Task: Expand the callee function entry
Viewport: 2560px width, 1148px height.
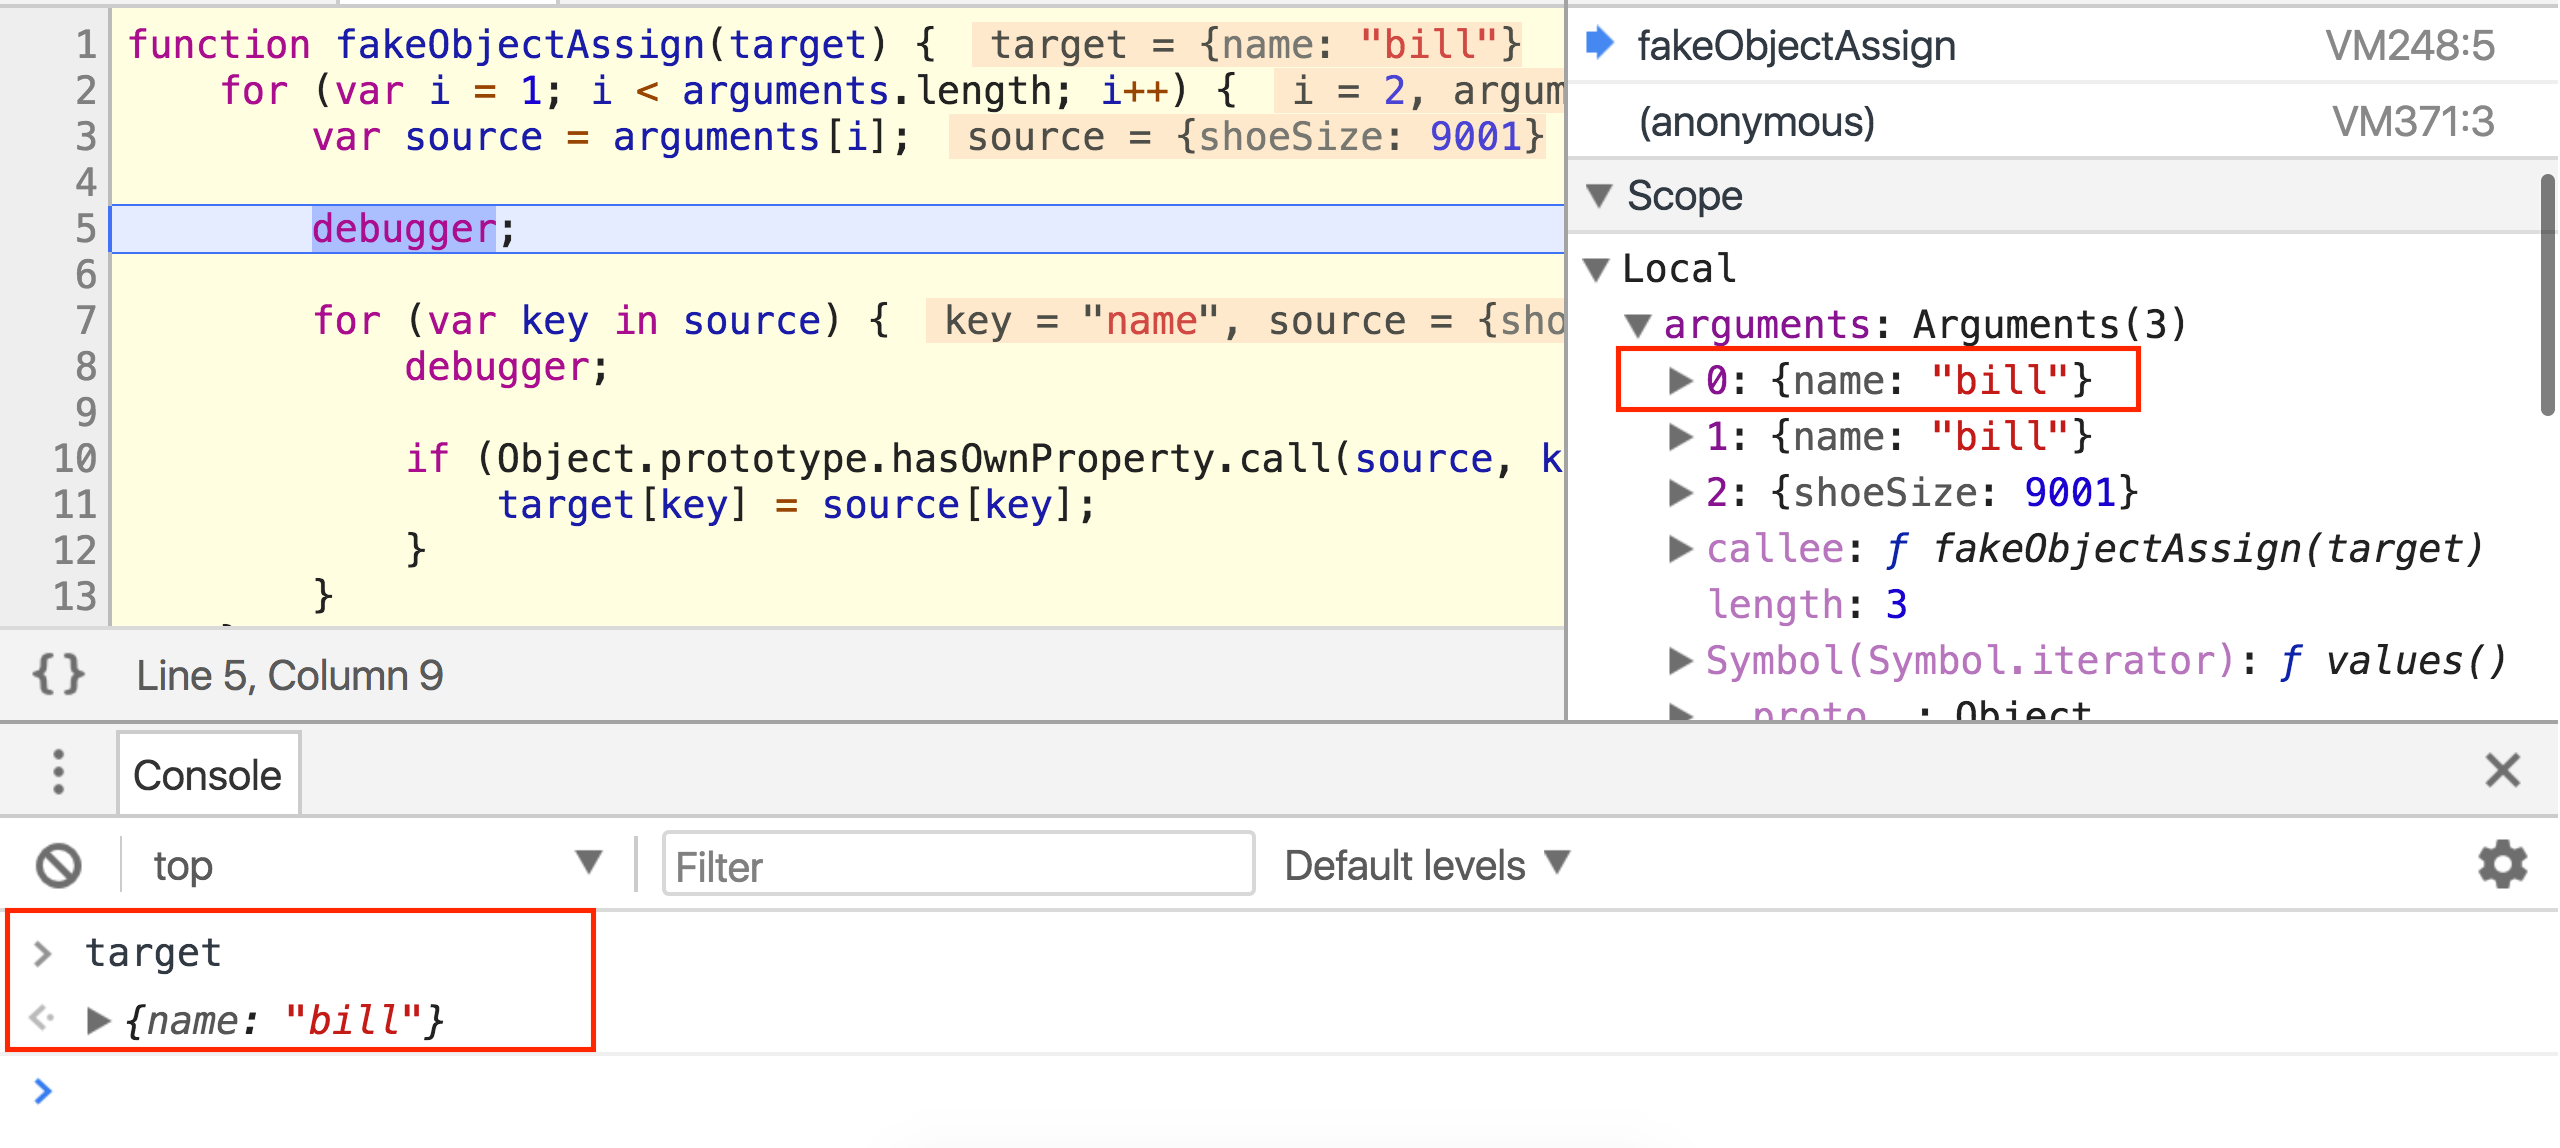Action: (x=1681, y=549)
